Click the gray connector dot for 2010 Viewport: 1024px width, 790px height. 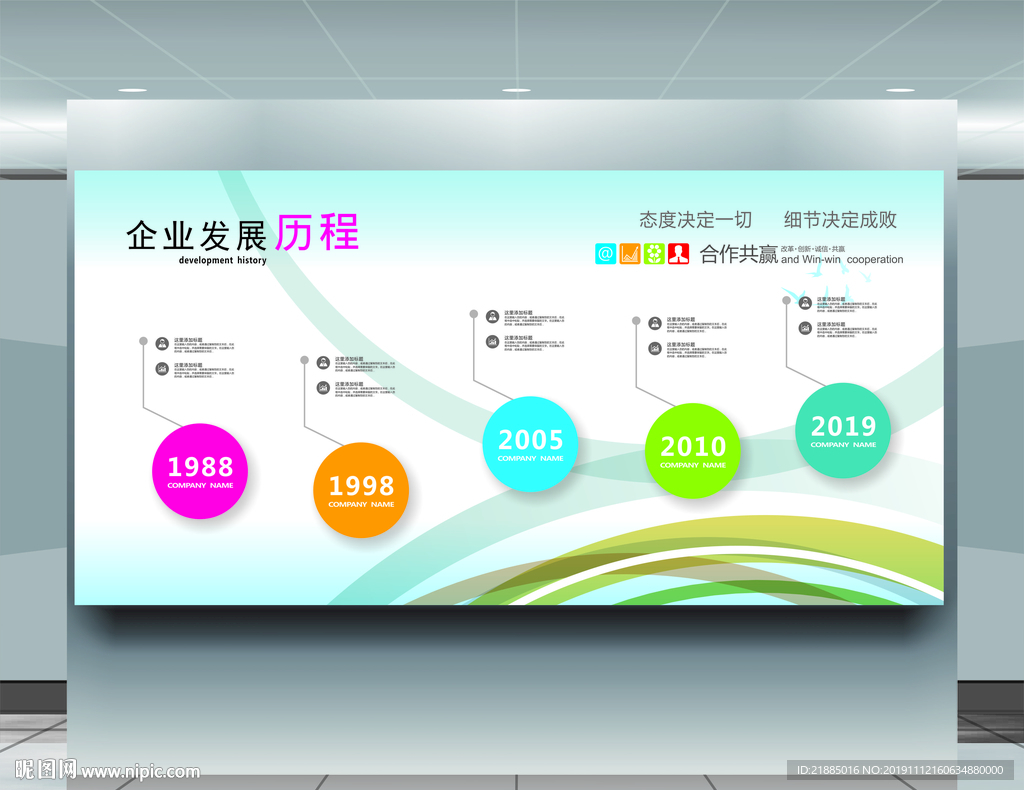click(x=636, y=321)
